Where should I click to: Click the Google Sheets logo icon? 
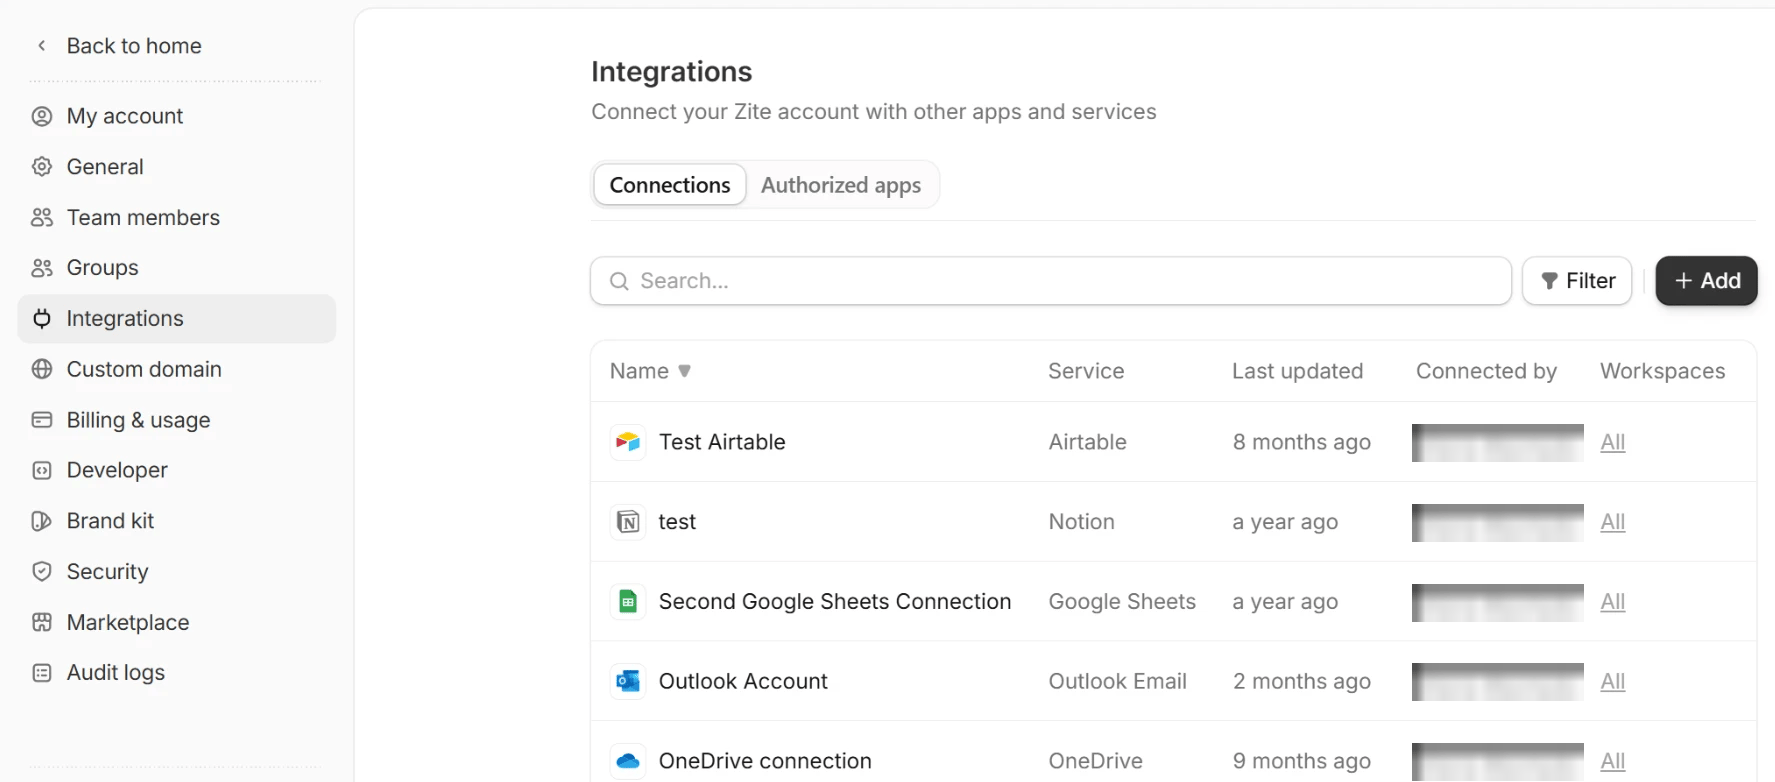(x=628, y=601)
